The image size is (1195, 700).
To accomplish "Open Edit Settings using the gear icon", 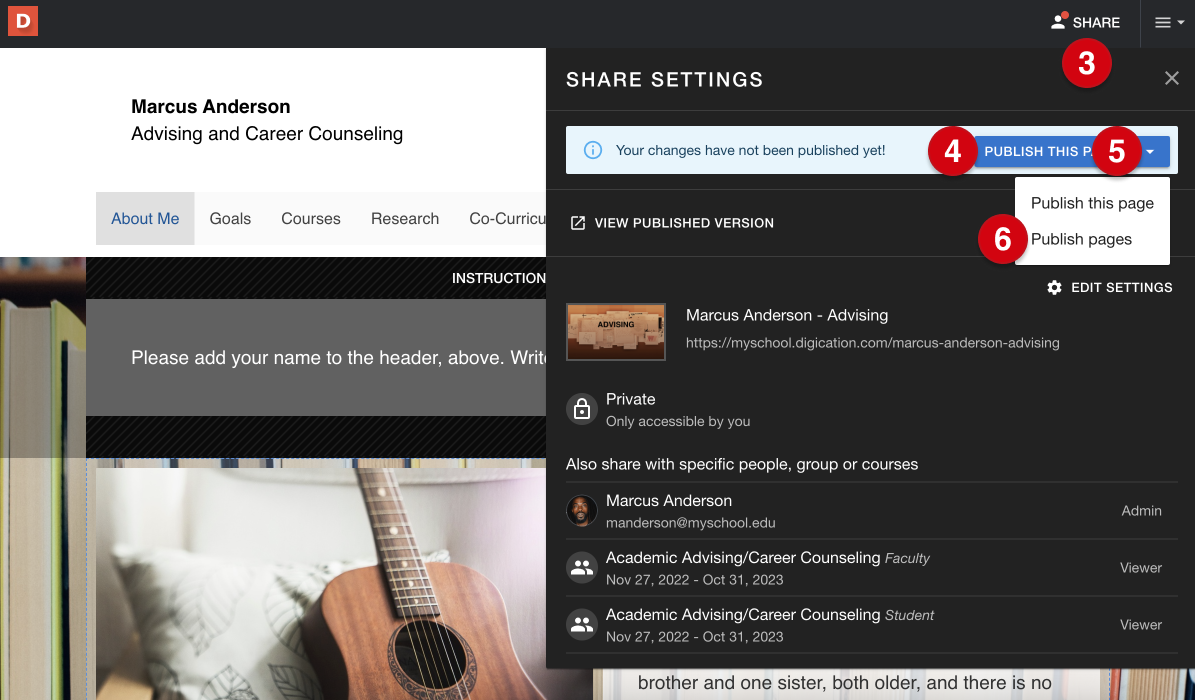I will [x=1054, y=287].
